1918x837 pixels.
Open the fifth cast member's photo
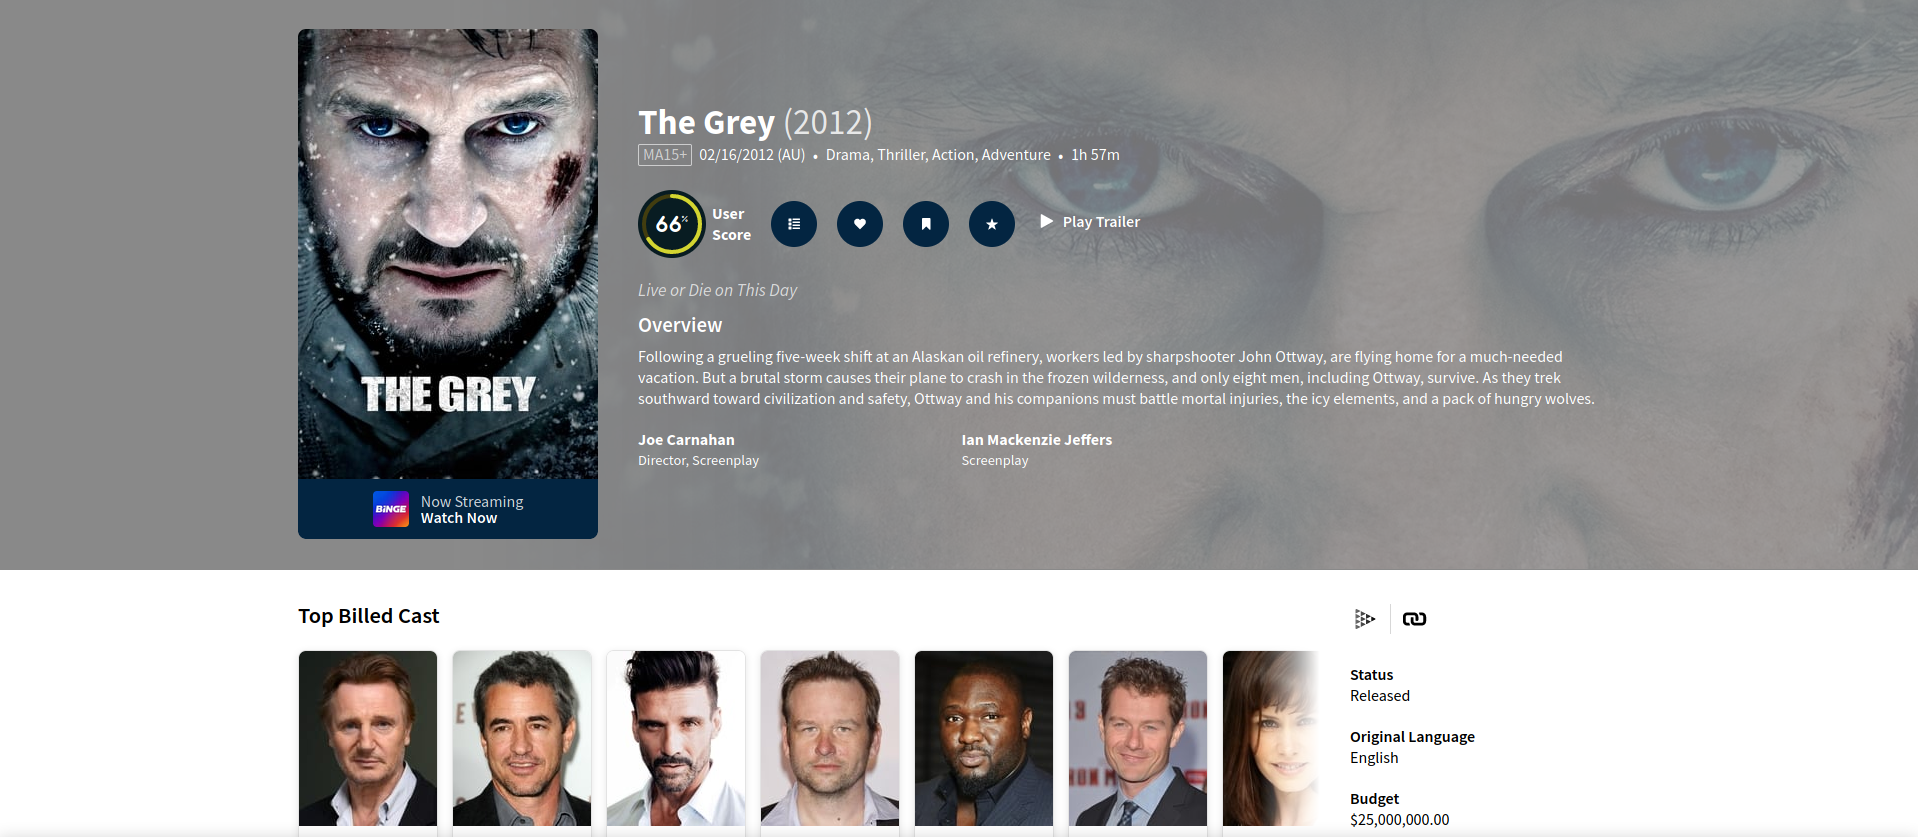tap(984, 738)
